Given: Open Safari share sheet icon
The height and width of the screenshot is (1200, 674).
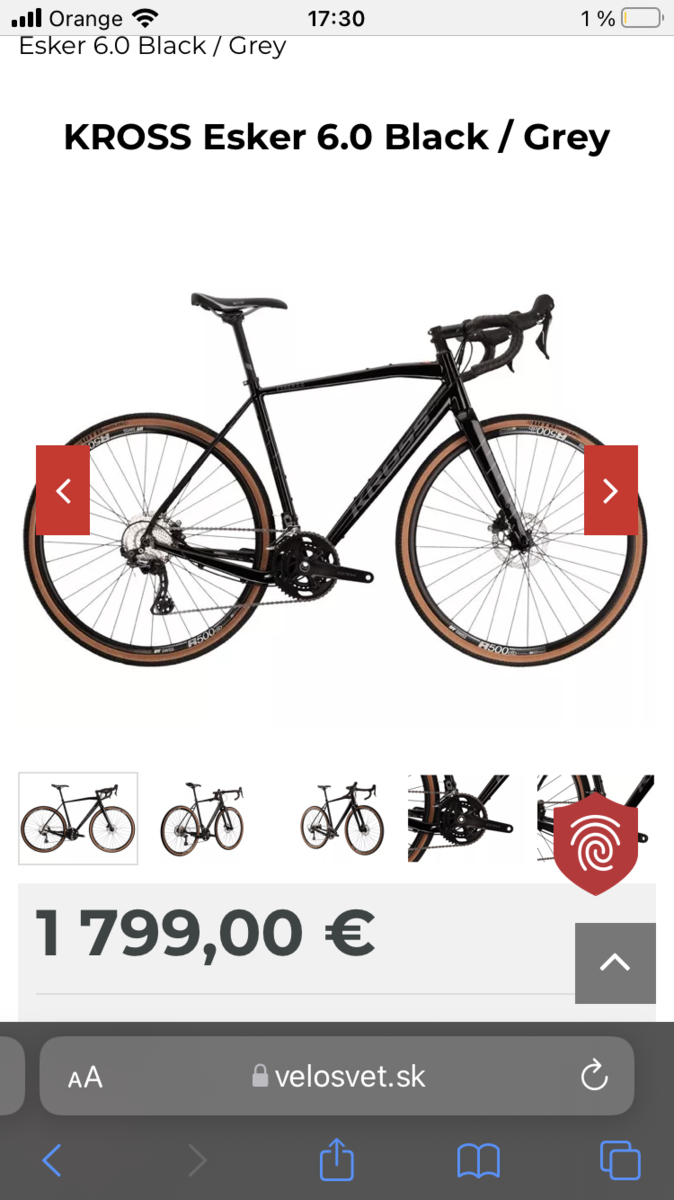Looking at the screenshot, I should (337, 1160).
